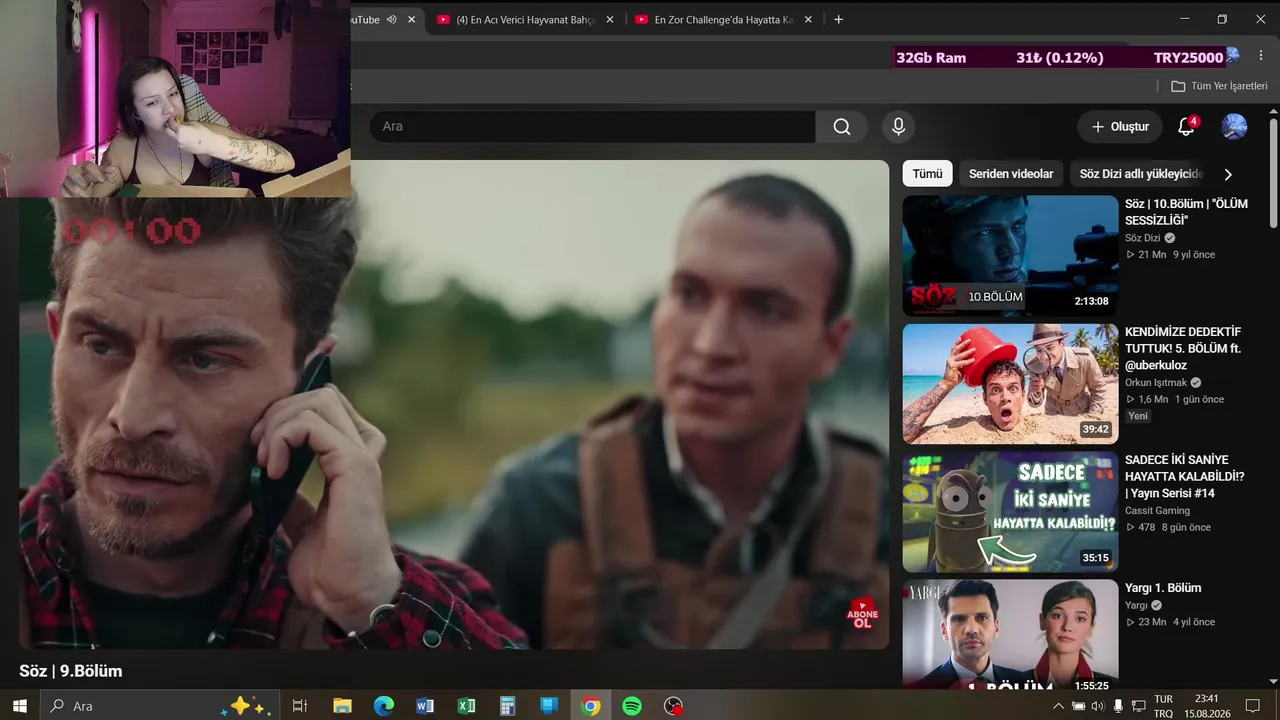Open Söz 10.Bölüm video thumbnail
The image size is (1280, 720).
pyautogui.click(x=1010, y=255)
